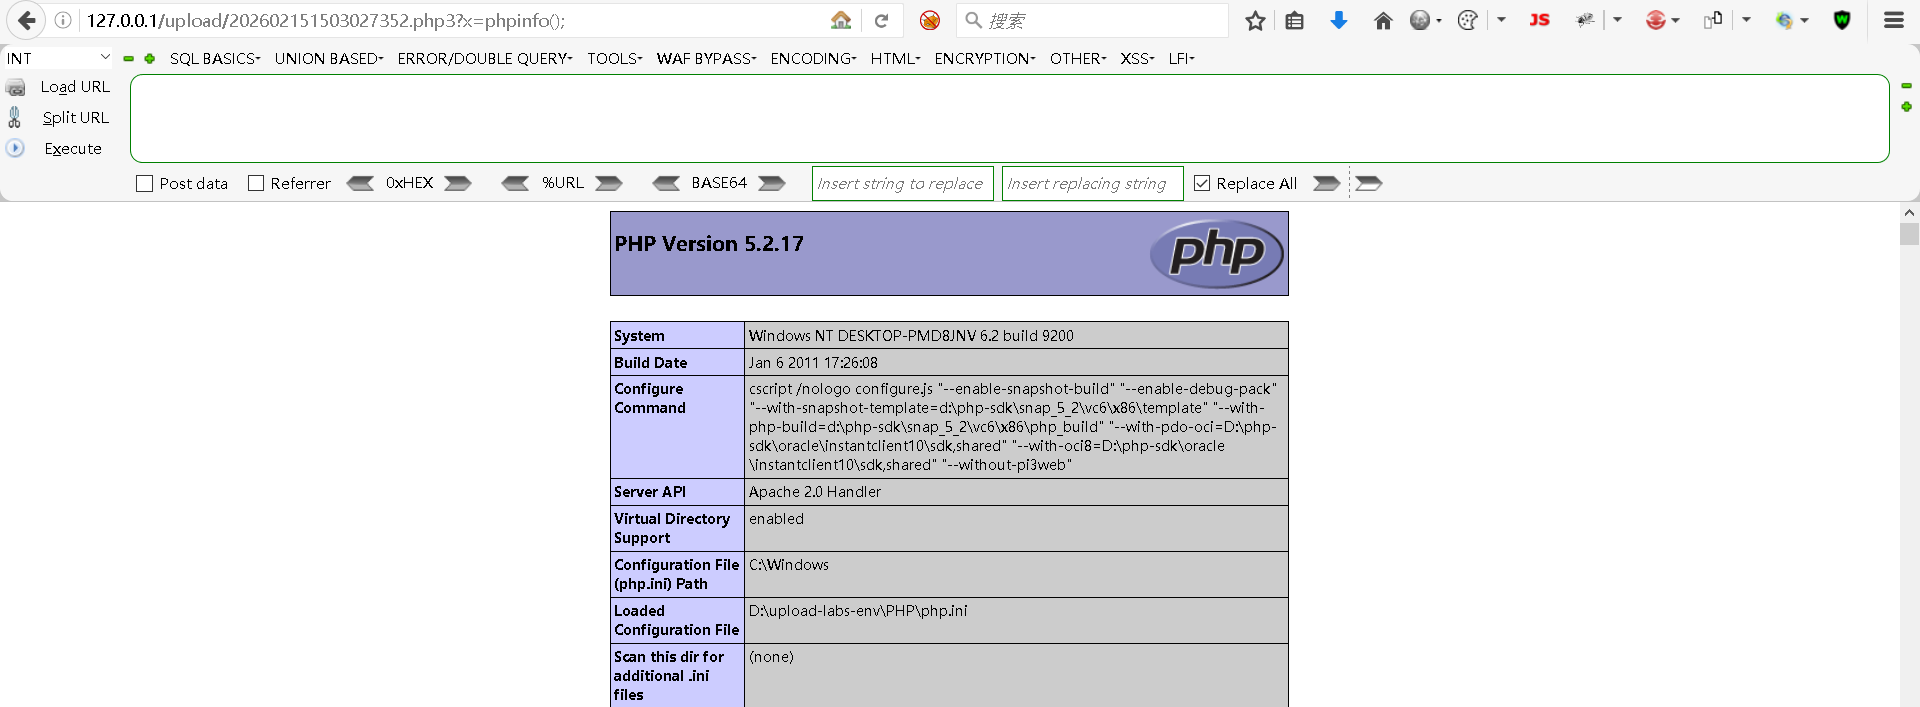Open the UNION BASED menu
This screenshot has height=707, width=1920.
pos(329,59)
